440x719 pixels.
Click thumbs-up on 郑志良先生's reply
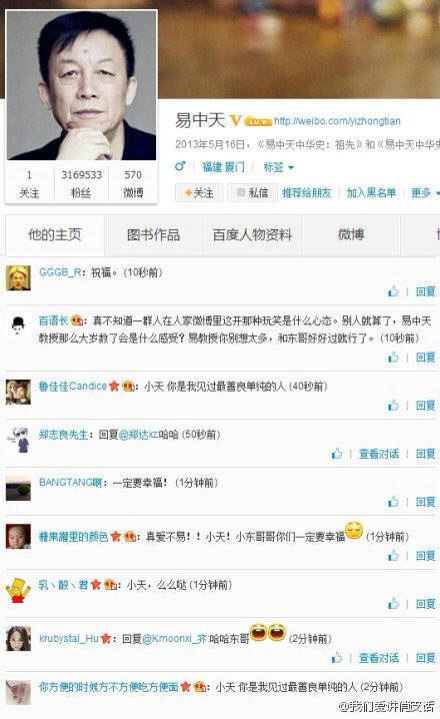(x=337, y=454)
